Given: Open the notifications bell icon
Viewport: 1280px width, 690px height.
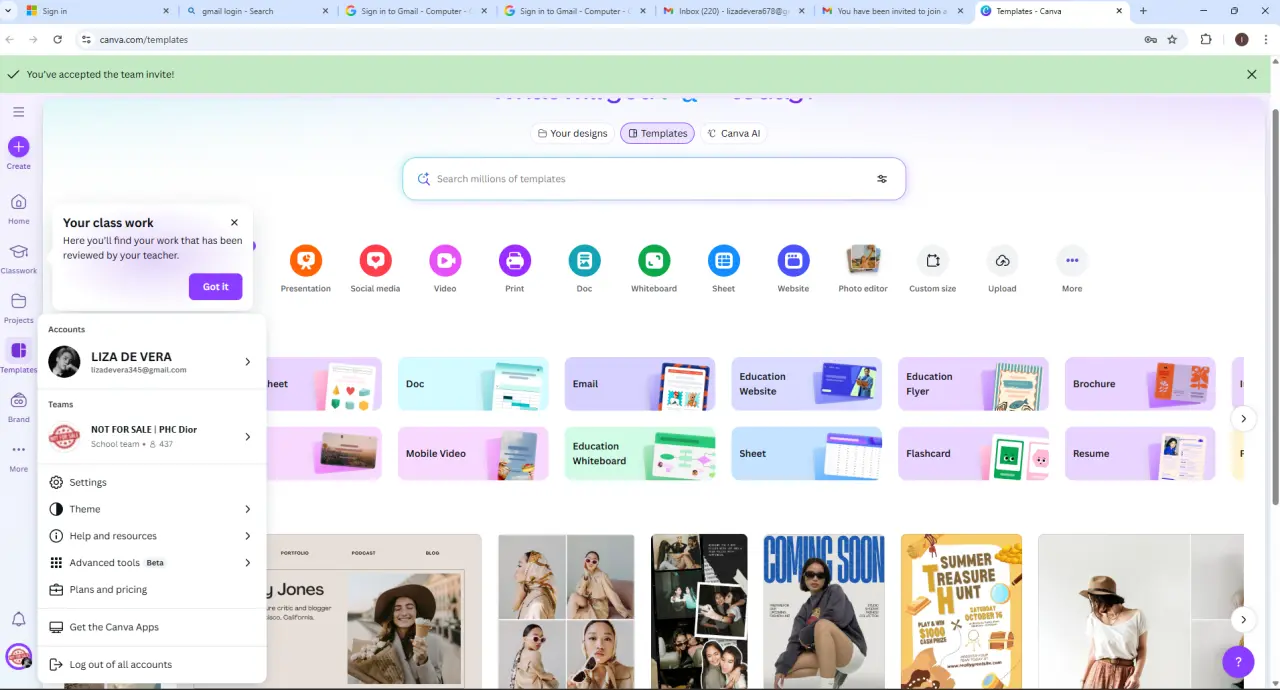Looking at the screenshot, I should [x=18, y=619].
